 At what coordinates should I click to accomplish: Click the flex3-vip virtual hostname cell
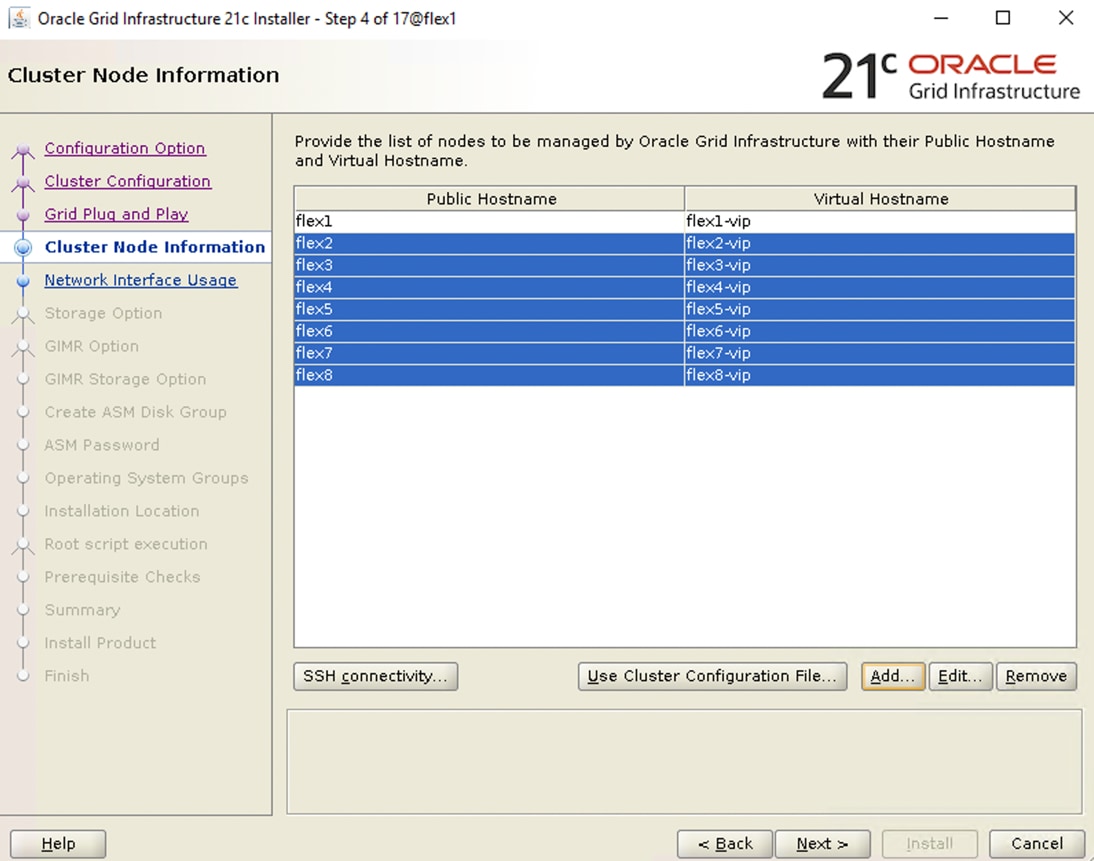coord(880,265)
